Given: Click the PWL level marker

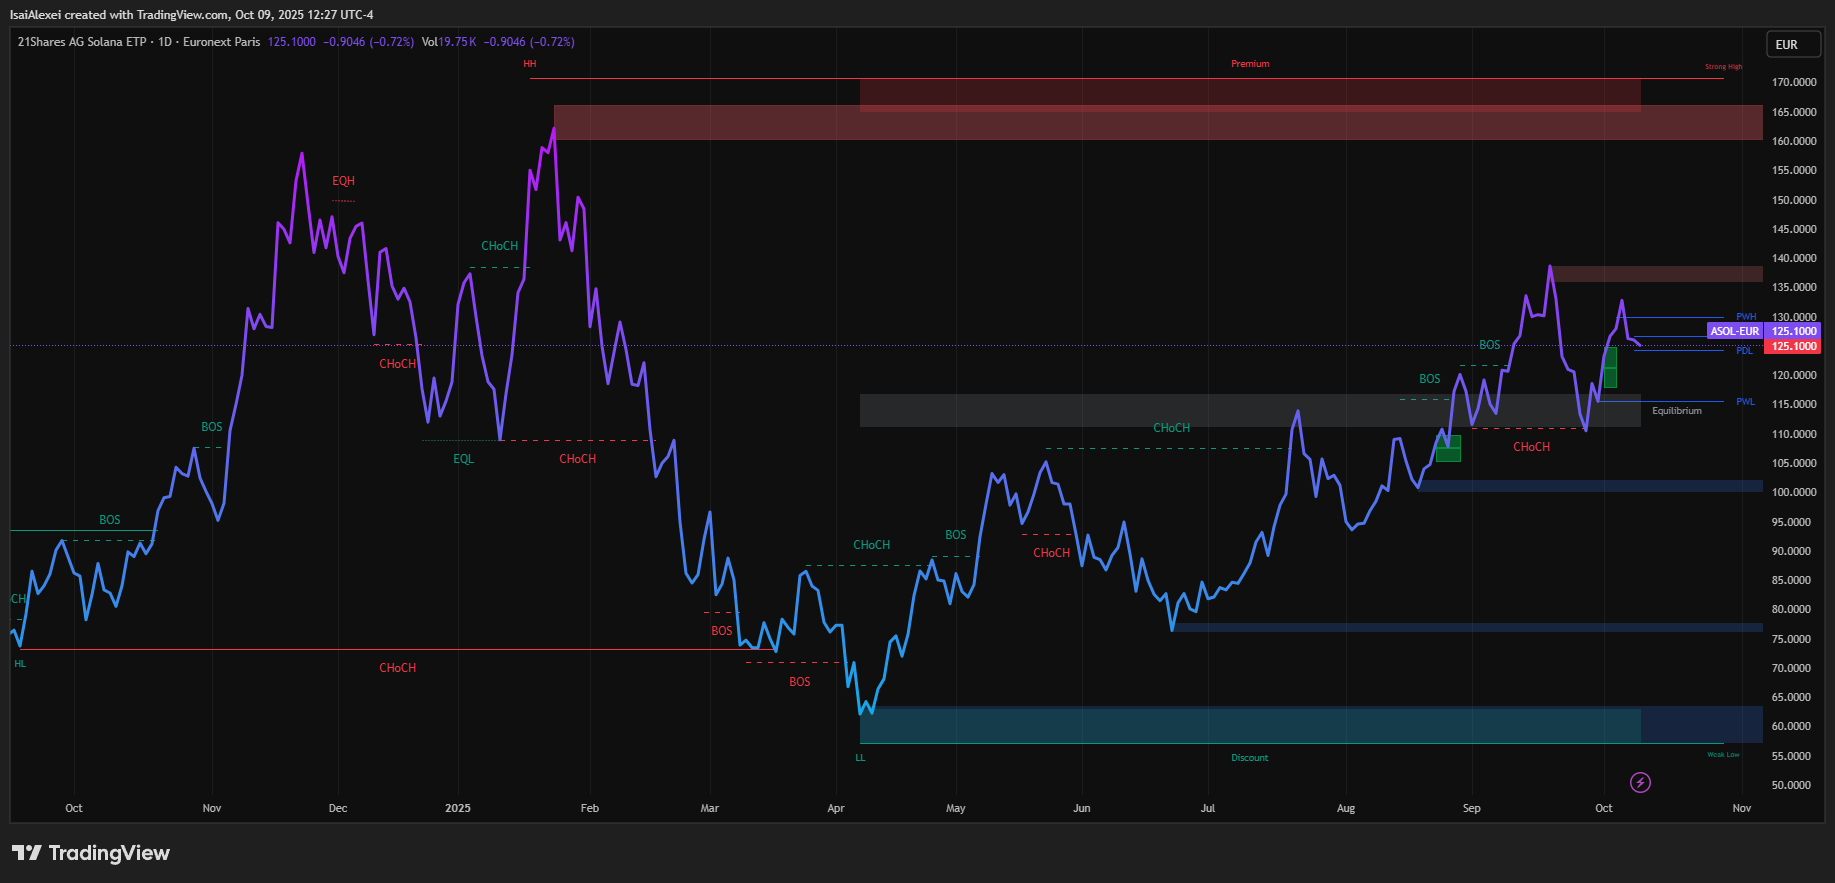Looking at the screenshot, I should [1745, 402].
